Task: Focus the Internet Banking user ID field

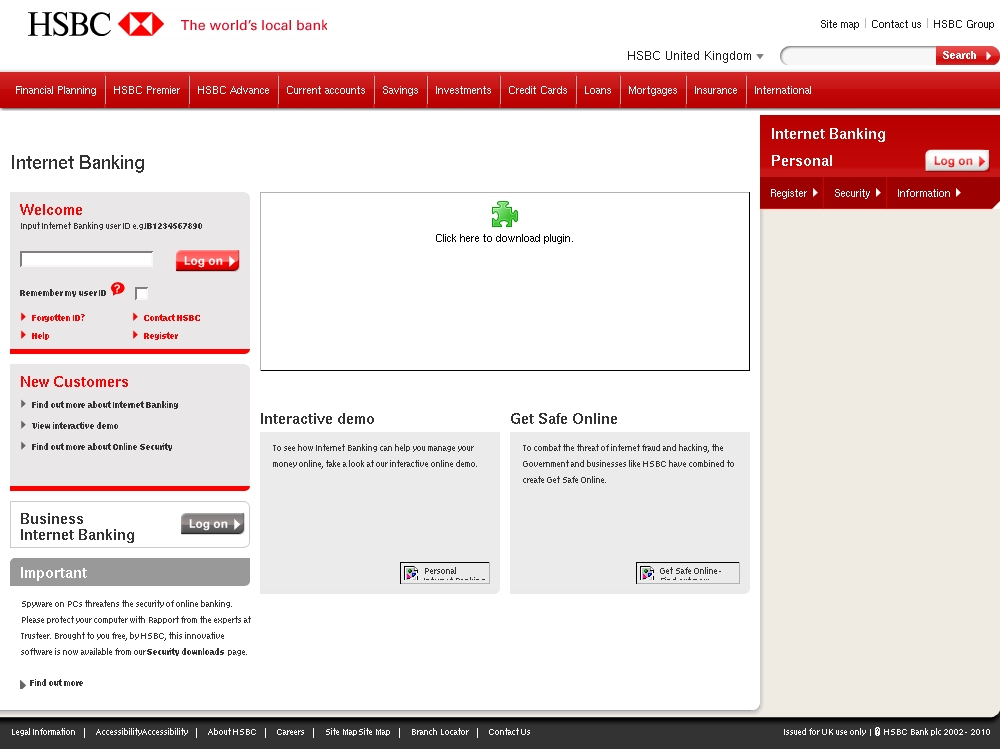Action: point(87,259)
